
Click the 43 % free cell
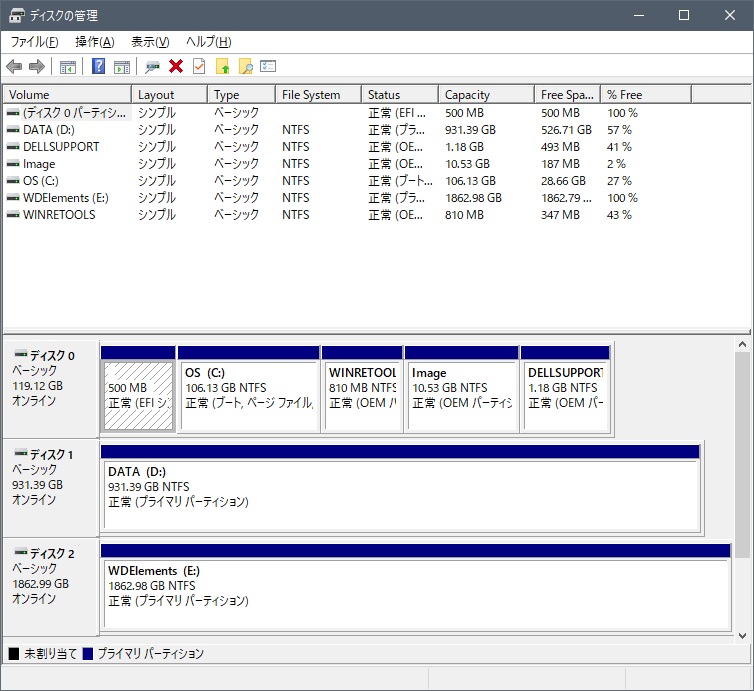tap(619, 214)
